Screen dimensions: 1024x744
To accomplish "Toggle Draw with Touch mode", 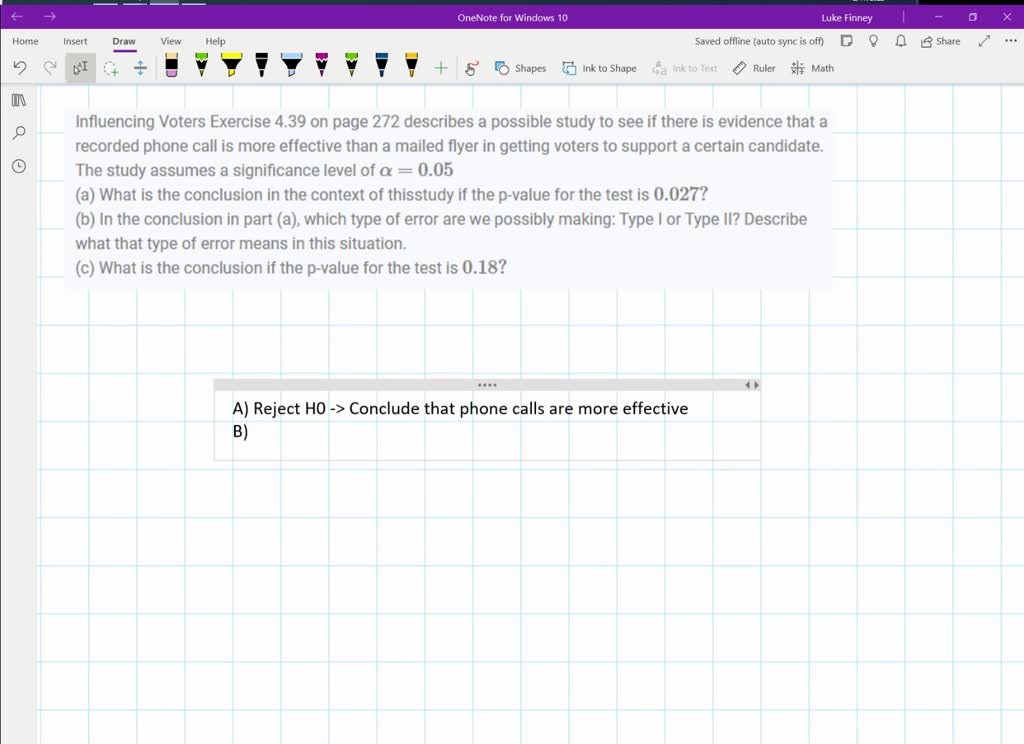I will [472, 68].
